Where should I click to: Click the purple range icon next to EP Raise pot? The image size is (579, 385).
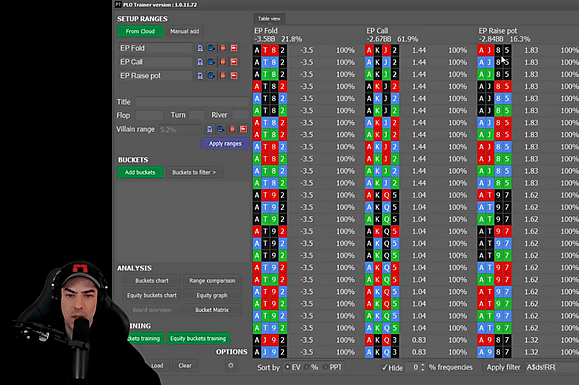pos(200,76)
